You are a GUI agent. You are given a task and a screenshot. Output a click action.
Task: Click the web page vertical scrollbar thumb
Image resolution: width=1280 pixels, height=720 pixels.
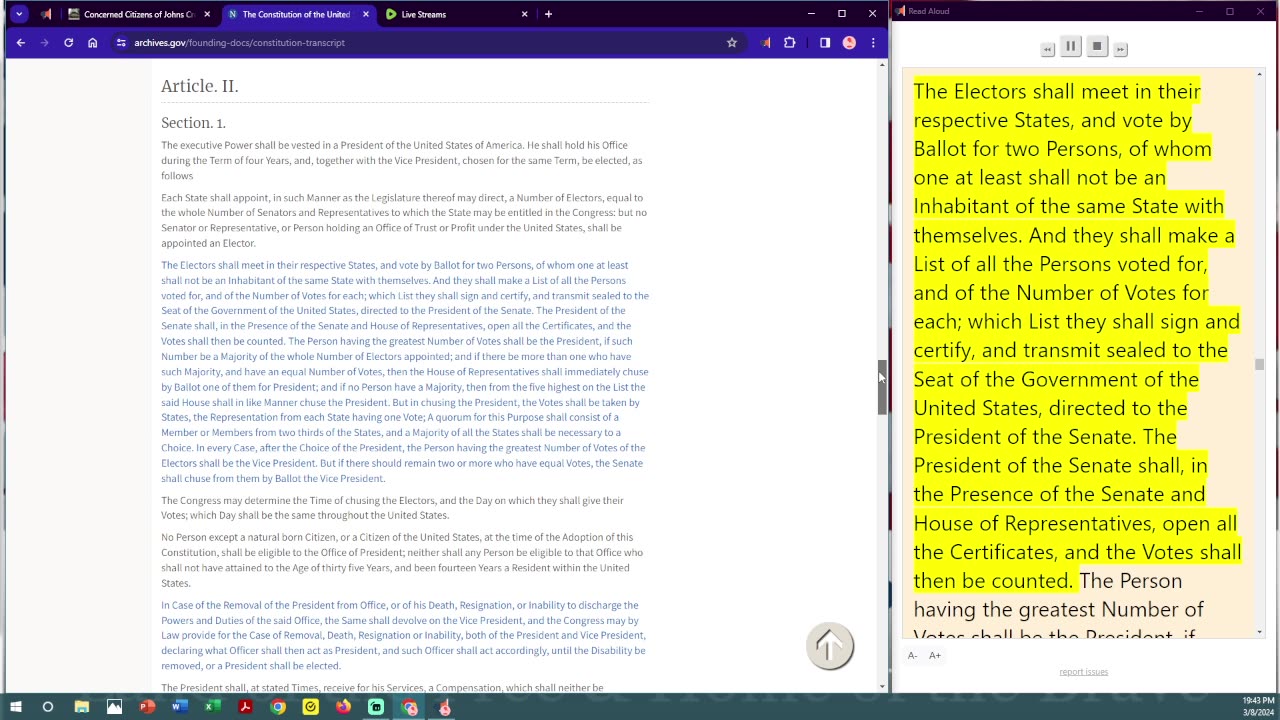[882, 387]
